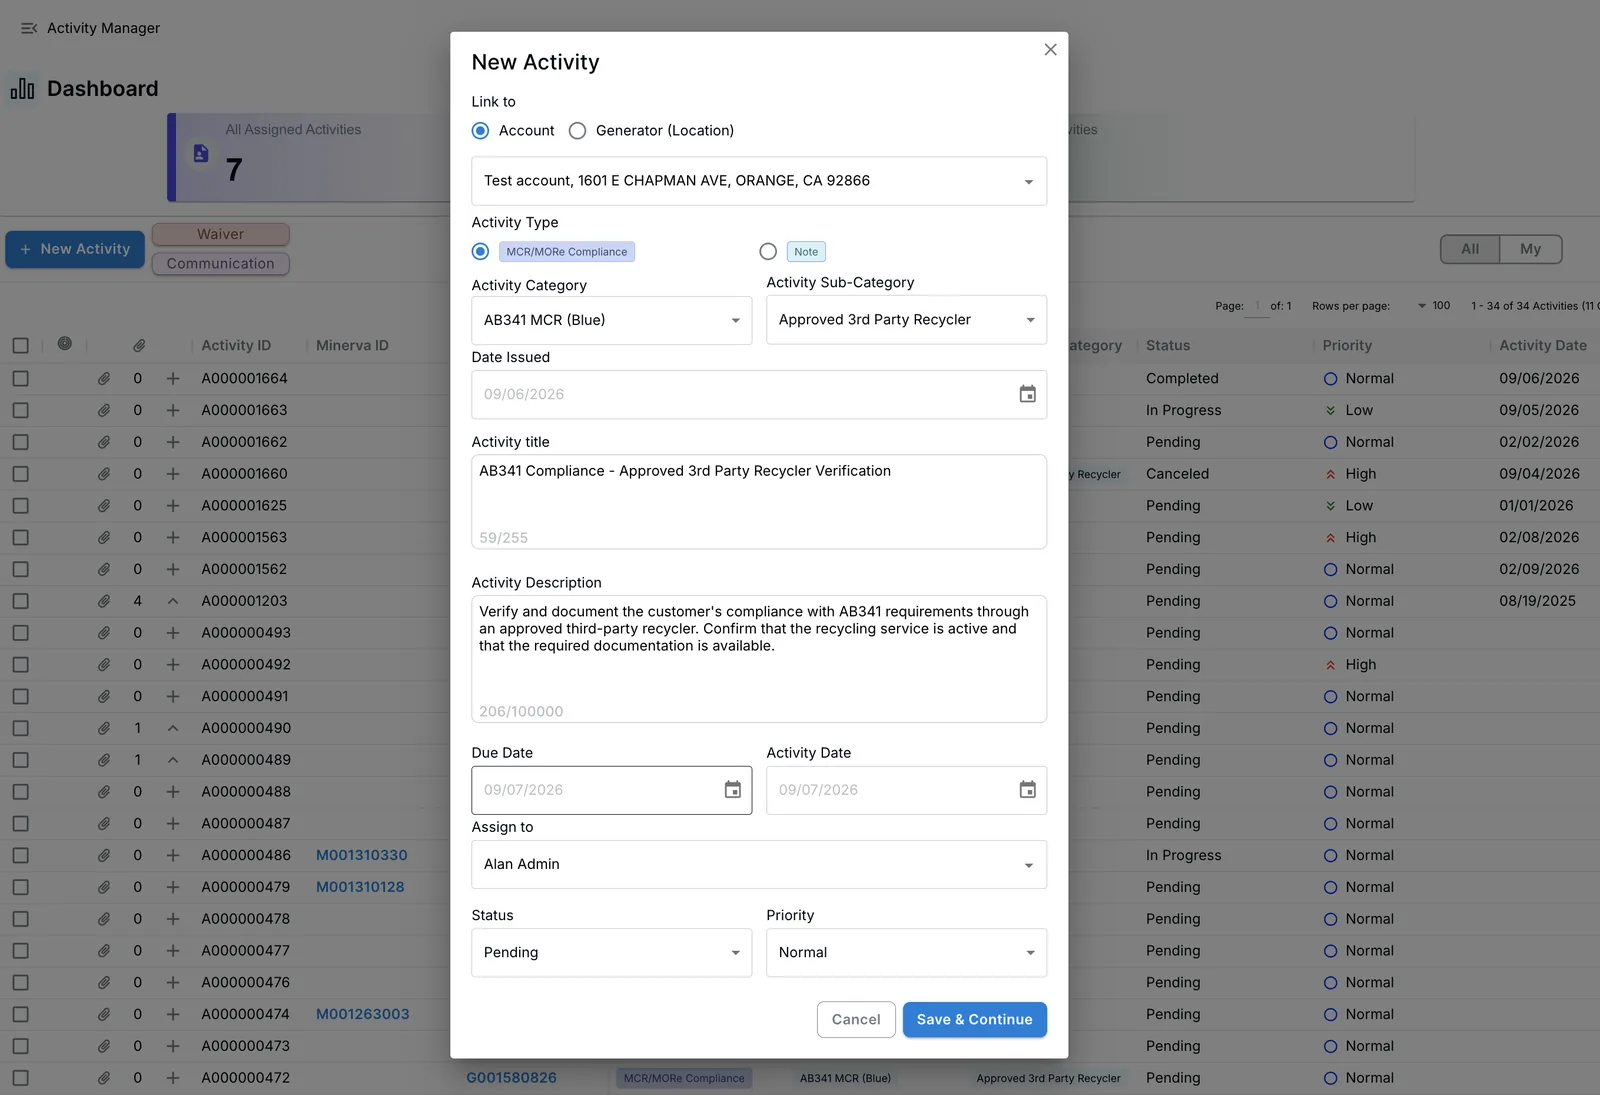Select the Account radio button
The width and height of the screenshot is (1600, 1095).
[481, 131]
